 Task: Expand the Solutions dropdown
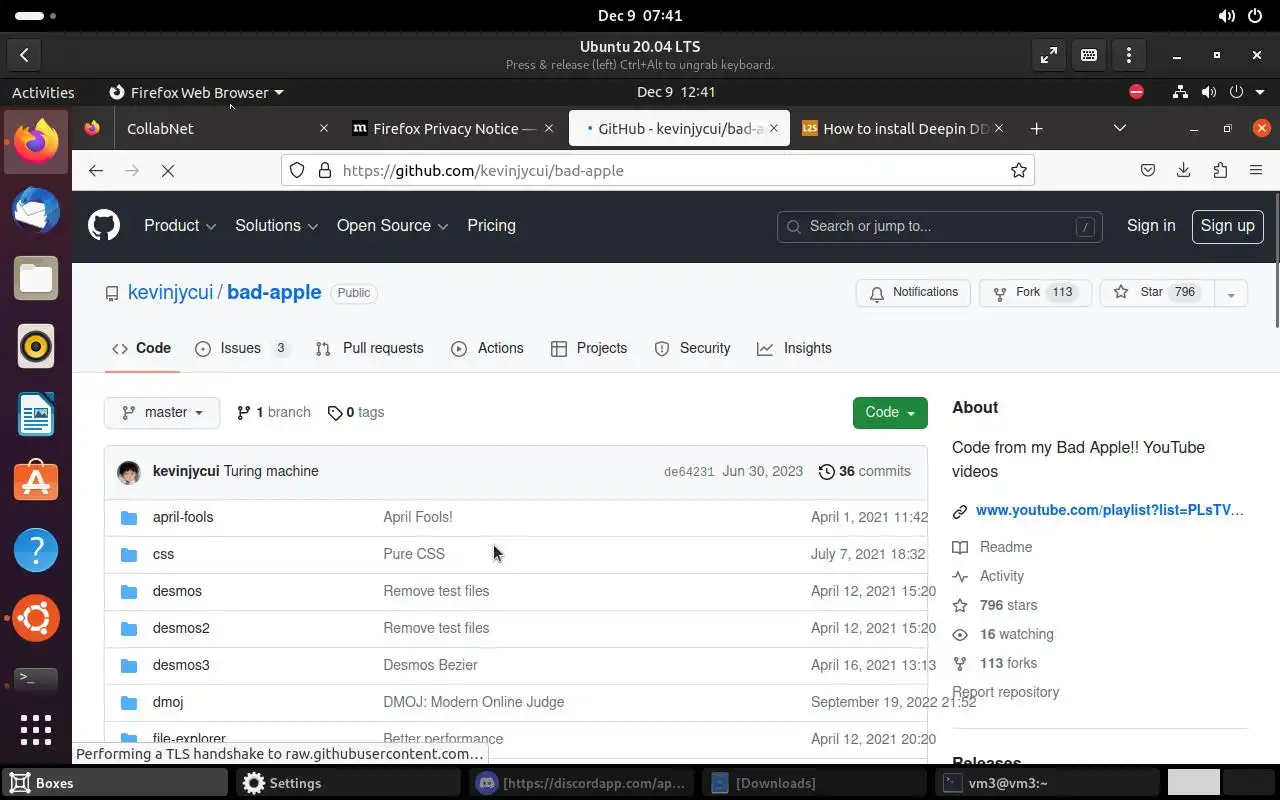276,226
